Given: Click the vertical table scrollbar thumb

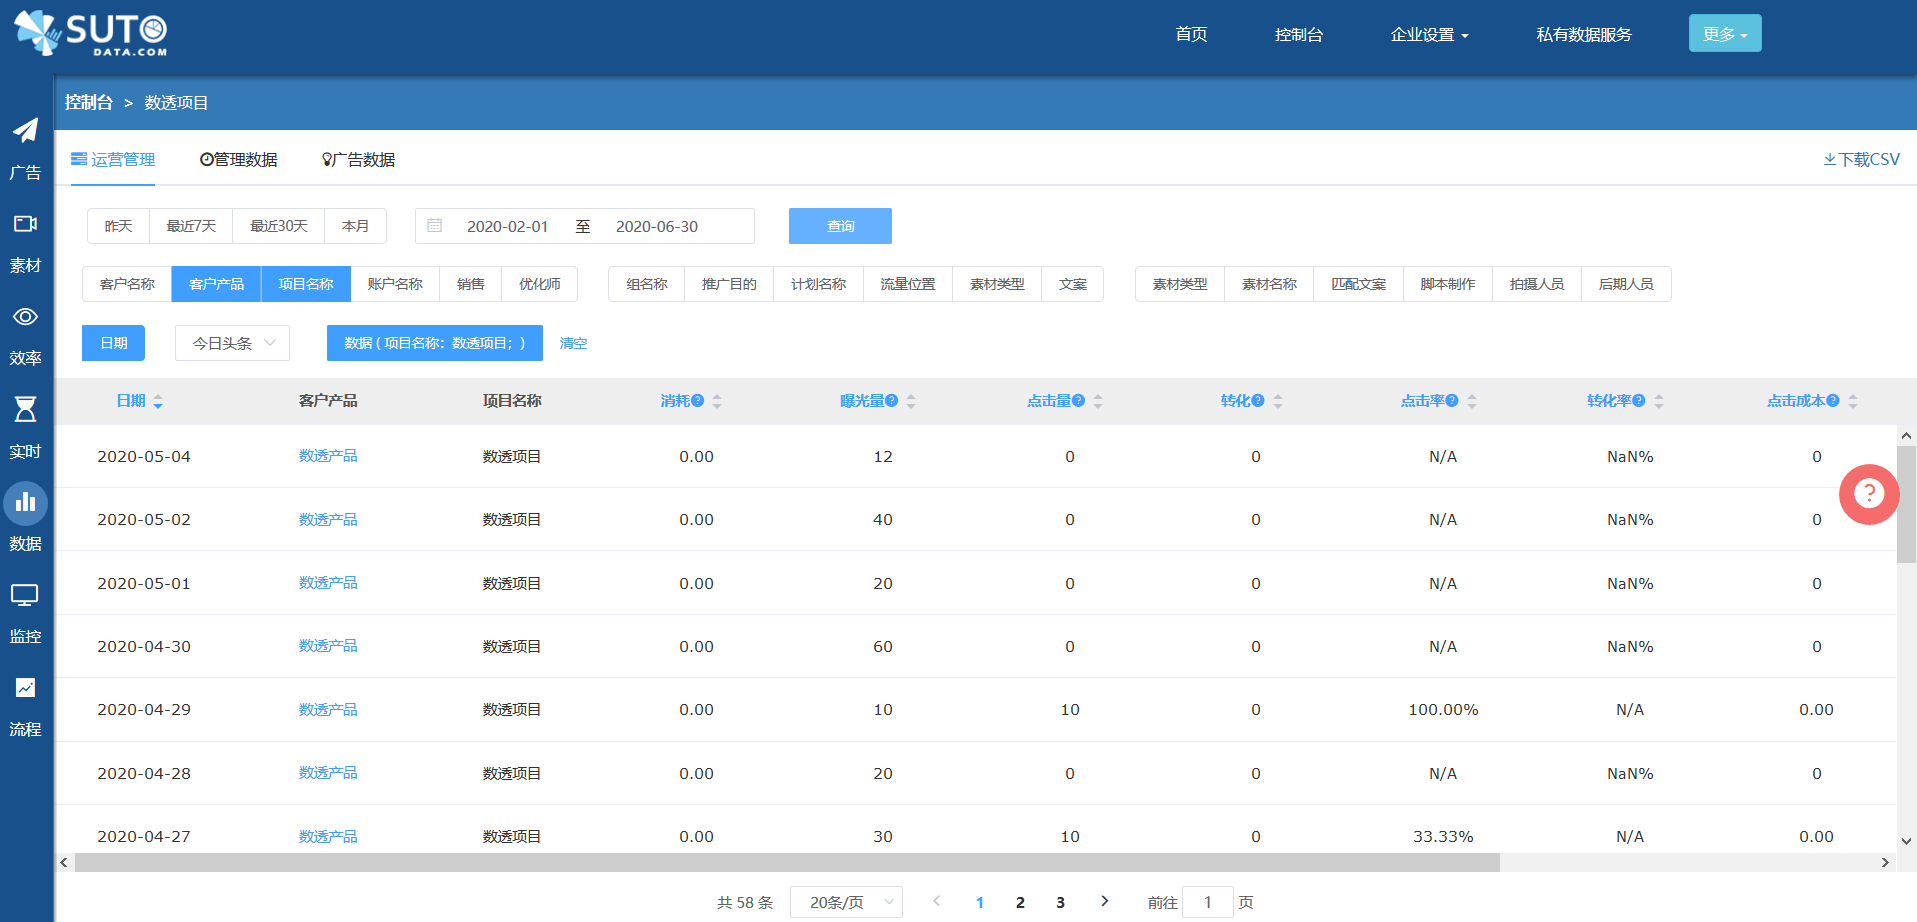Looking at the screenshot, I should pyautogui.click(x=1906, y=505).
